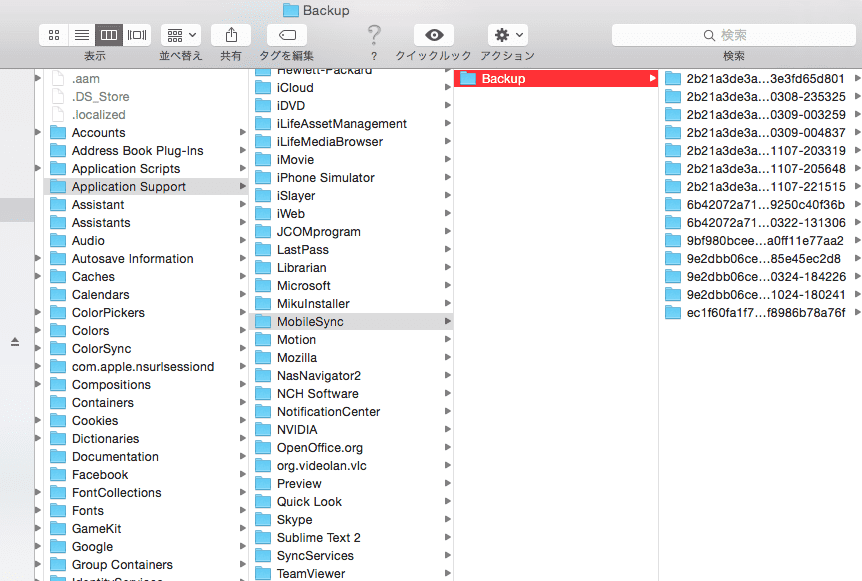
Task: Open Quick Look eye button
Action: (434, 35)
